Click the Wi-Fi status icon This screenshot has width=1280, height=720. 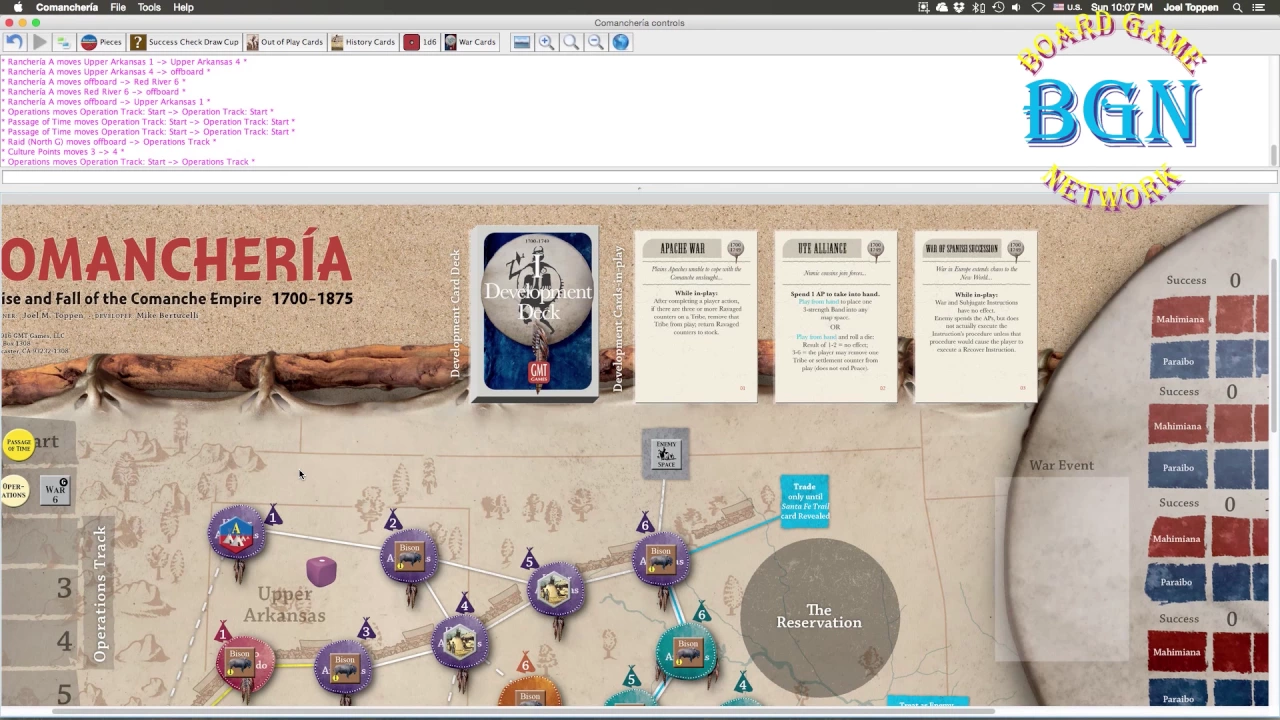(x=1038, y=7)
